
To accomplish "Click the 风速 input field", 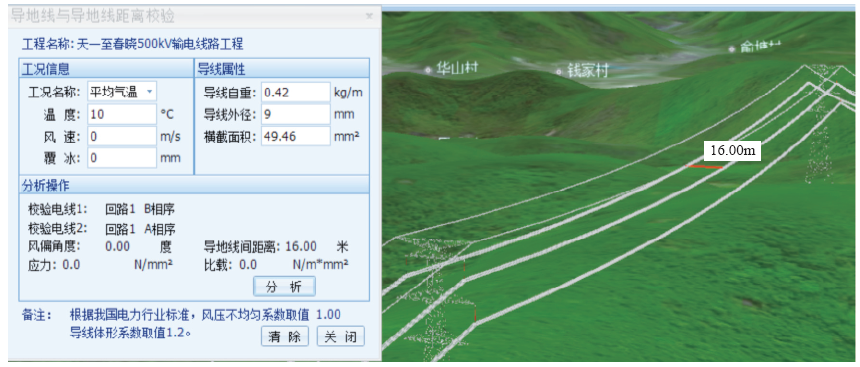I will (x=122, y=136).
